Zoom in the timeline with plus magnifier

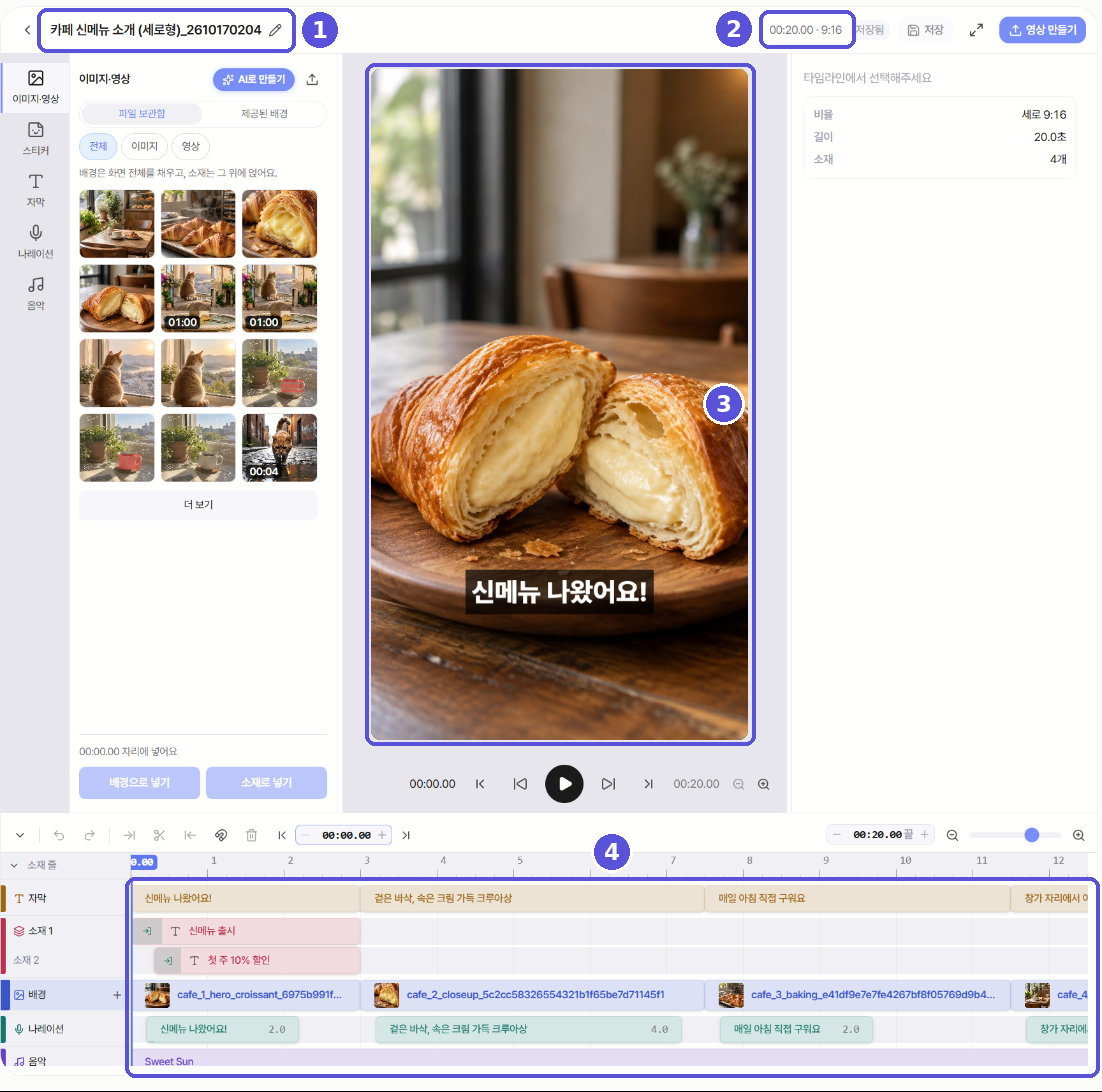pos(1078,835)
